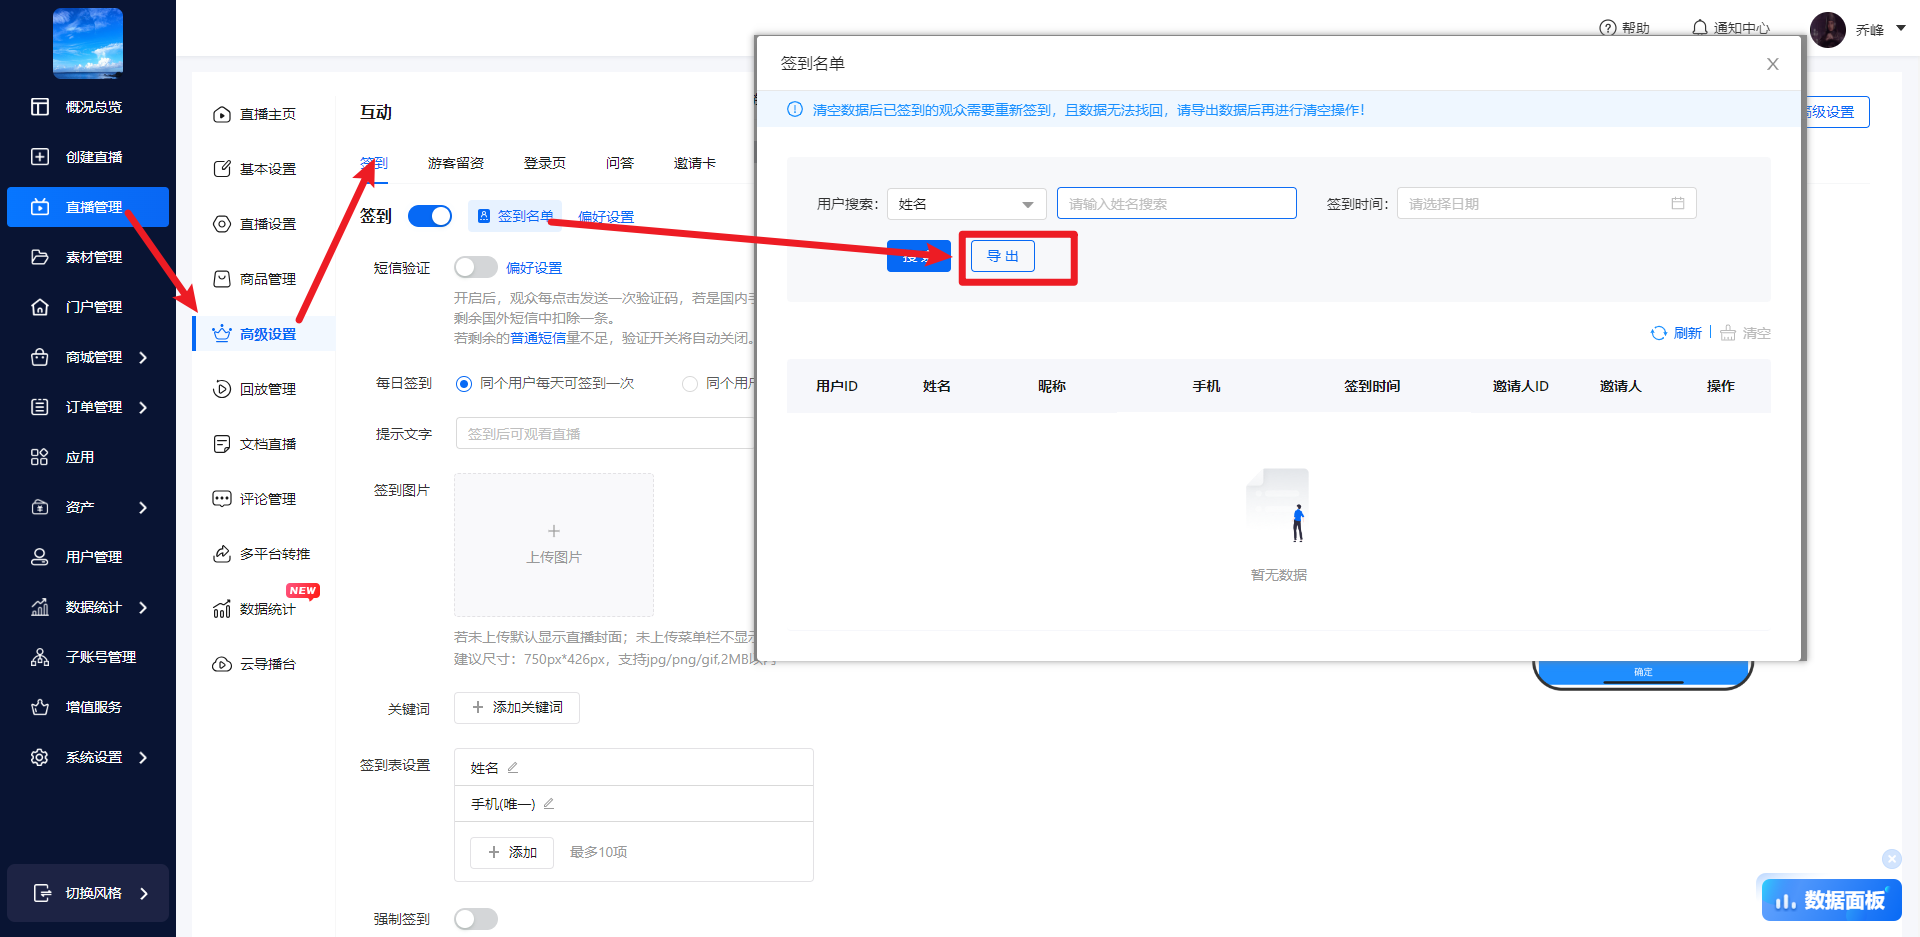Click the refresh icon in sign-in list
The image size is (1920, 937).
[x=1658, y=333]
